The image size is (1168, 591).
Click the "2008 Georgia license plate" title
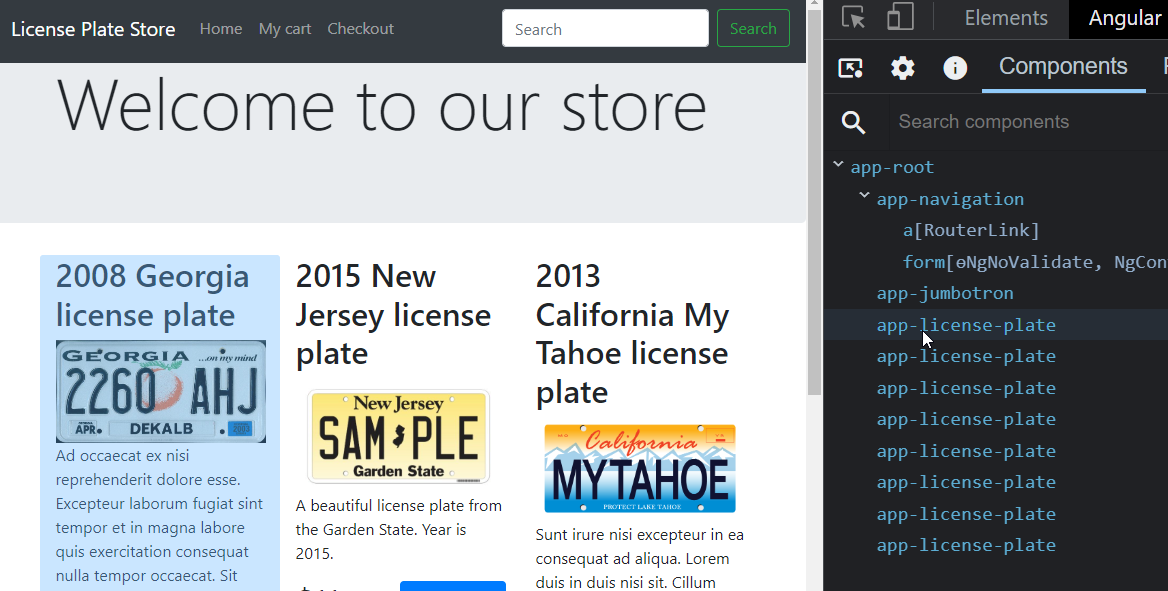click(x=153, y=296)
